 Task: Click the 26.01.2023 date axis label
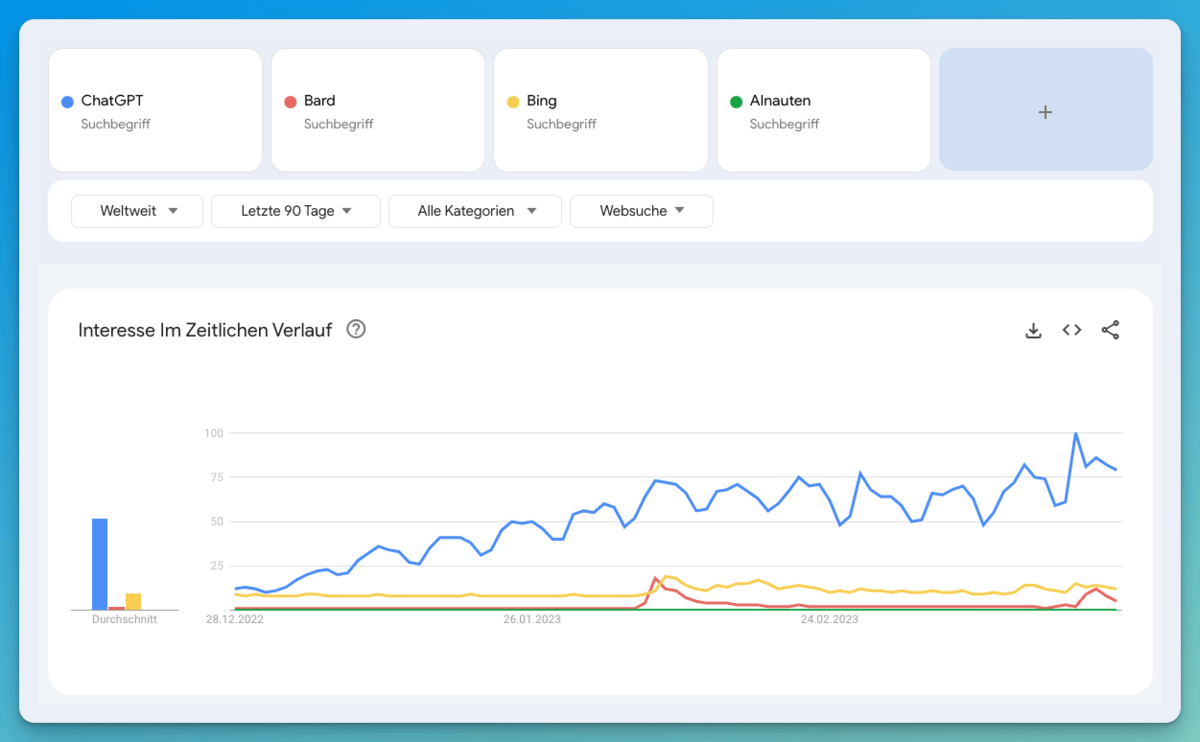(532, 620)
